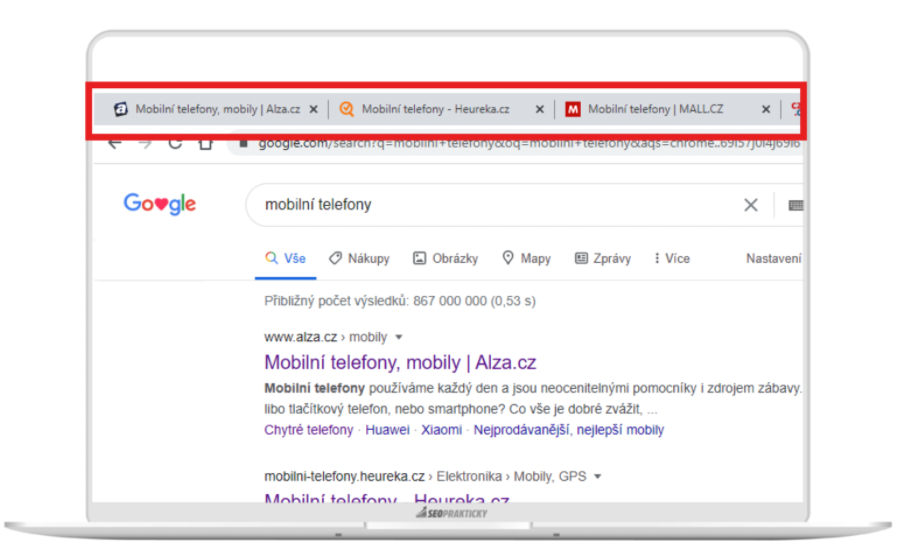Select the Vše results tab
The image size is (898, 546).
[x=285, y=258]
